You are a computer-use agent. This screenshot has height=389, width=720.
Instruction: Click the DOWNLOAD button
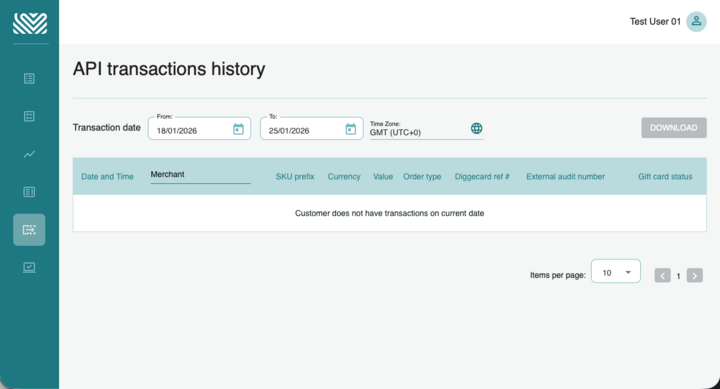[x=674, y=128]
